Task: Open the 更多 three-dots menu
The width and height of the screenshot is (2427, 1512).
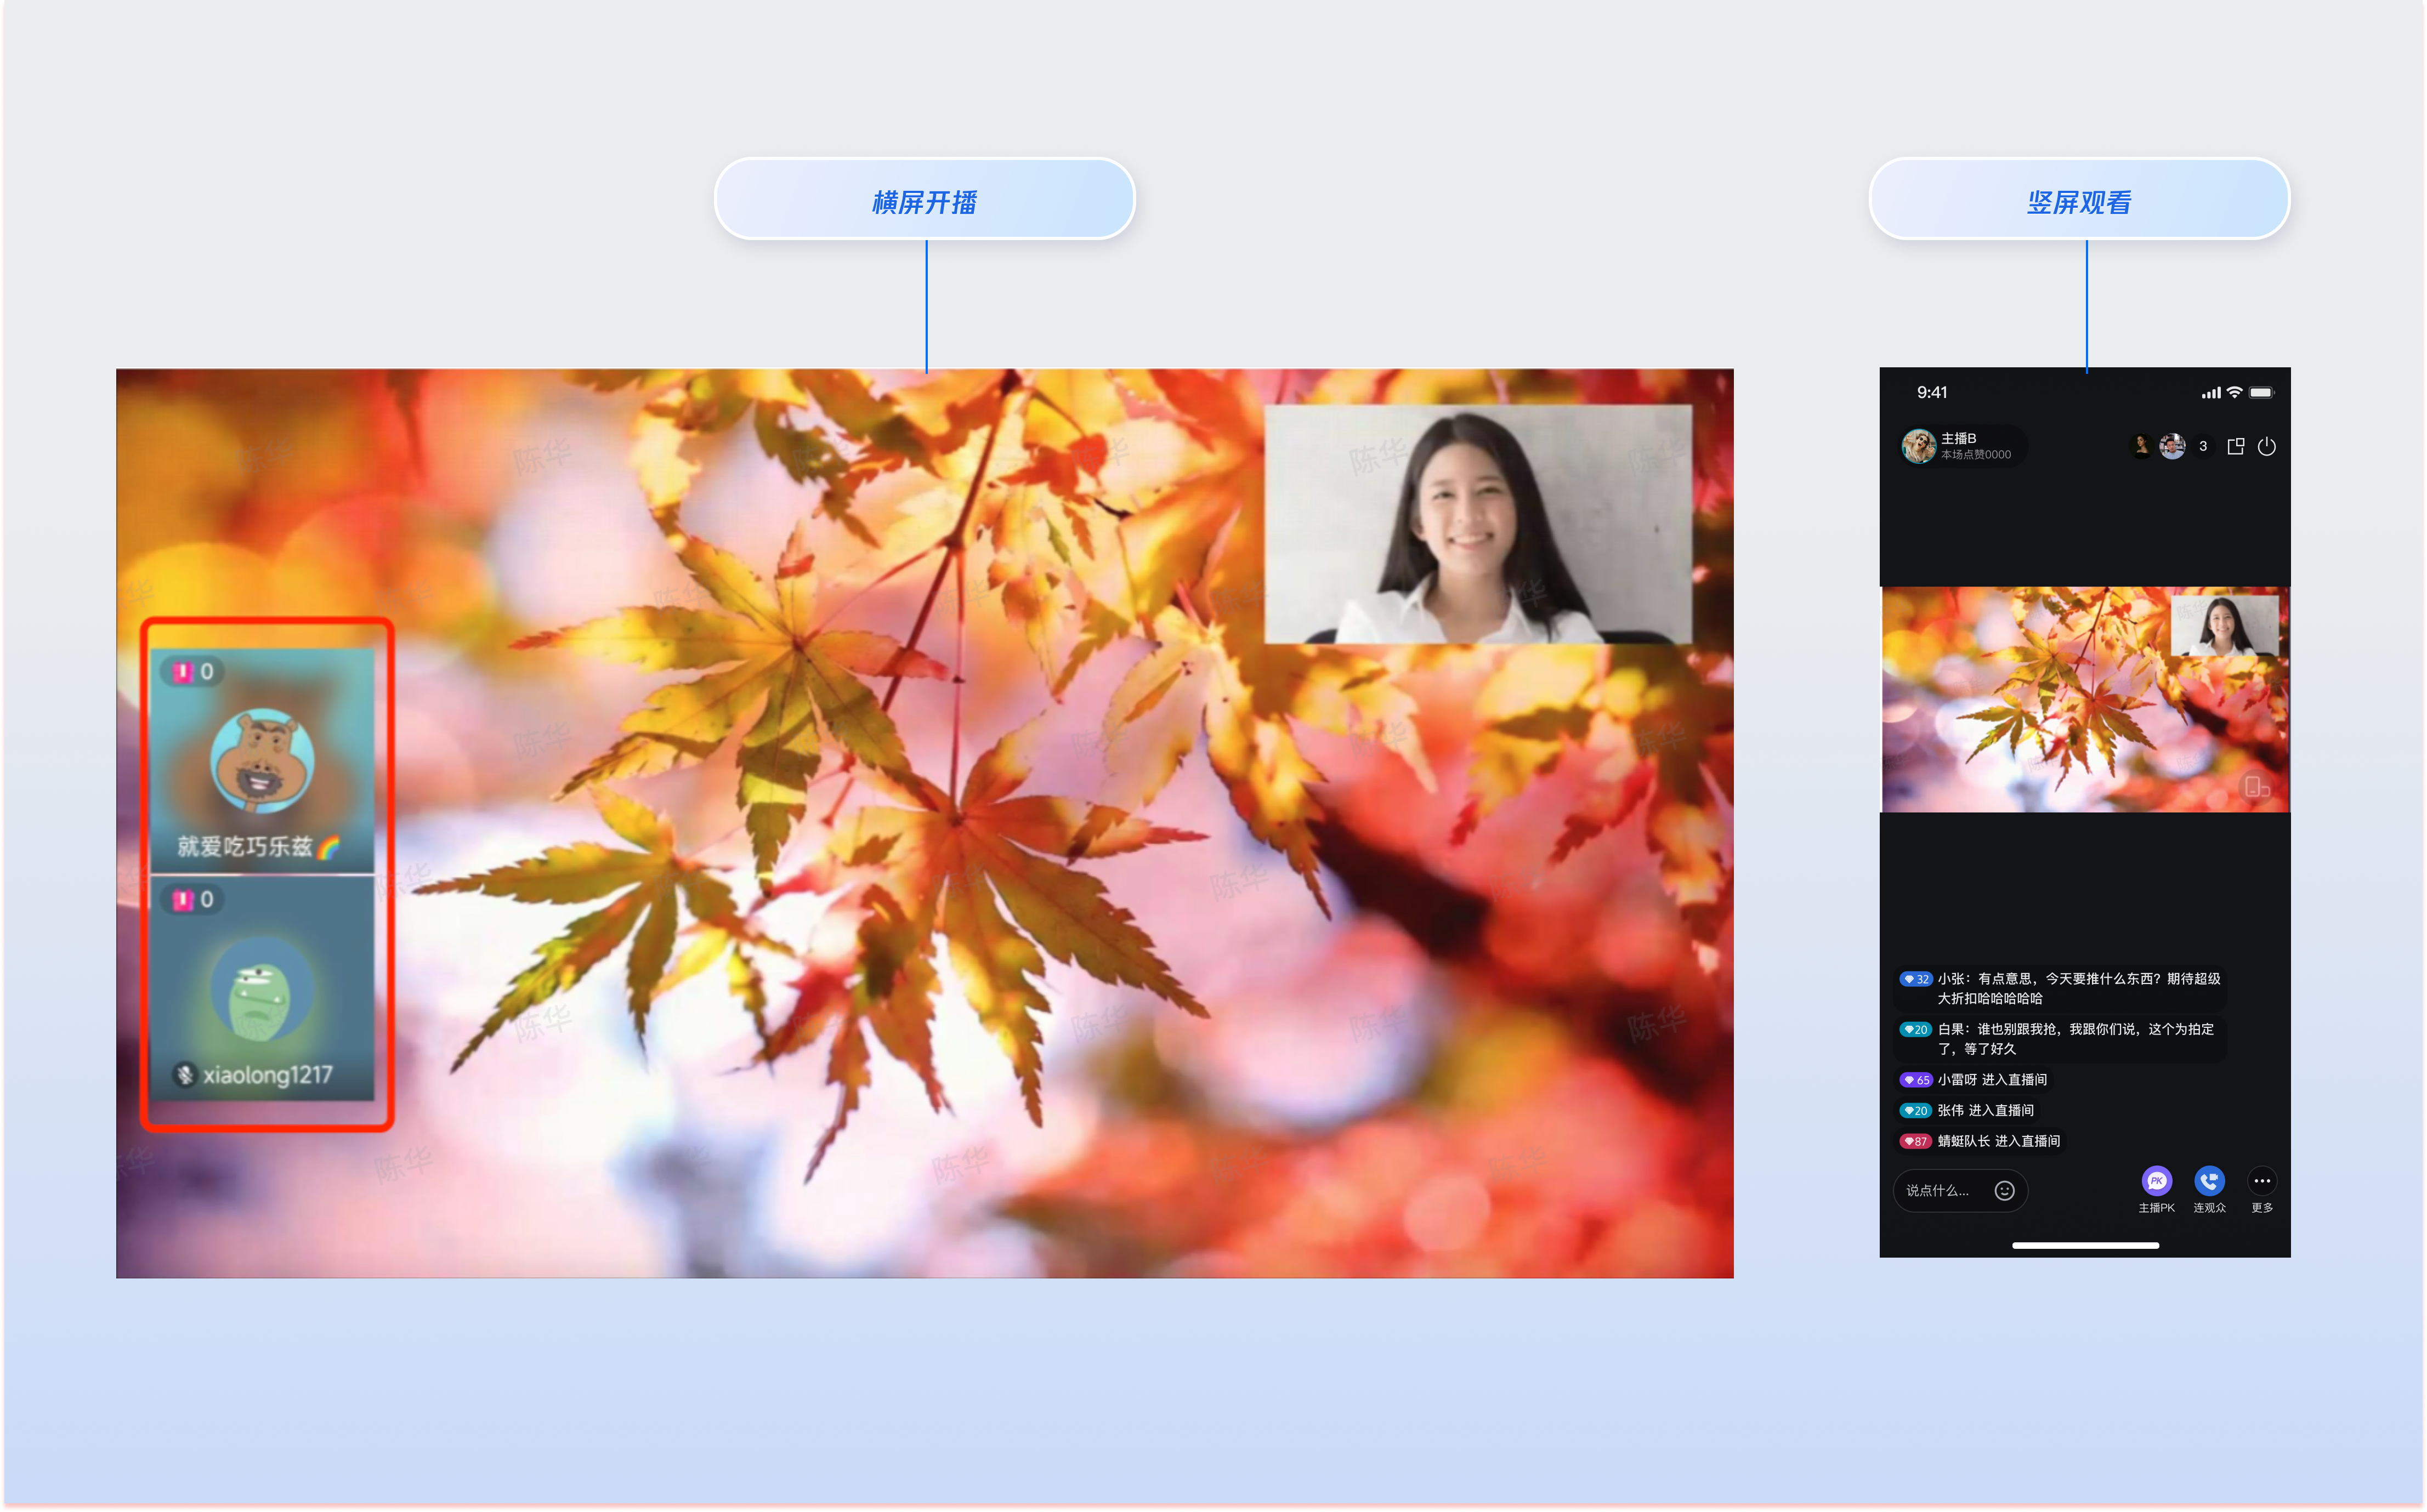Action: (2262, 1181)
